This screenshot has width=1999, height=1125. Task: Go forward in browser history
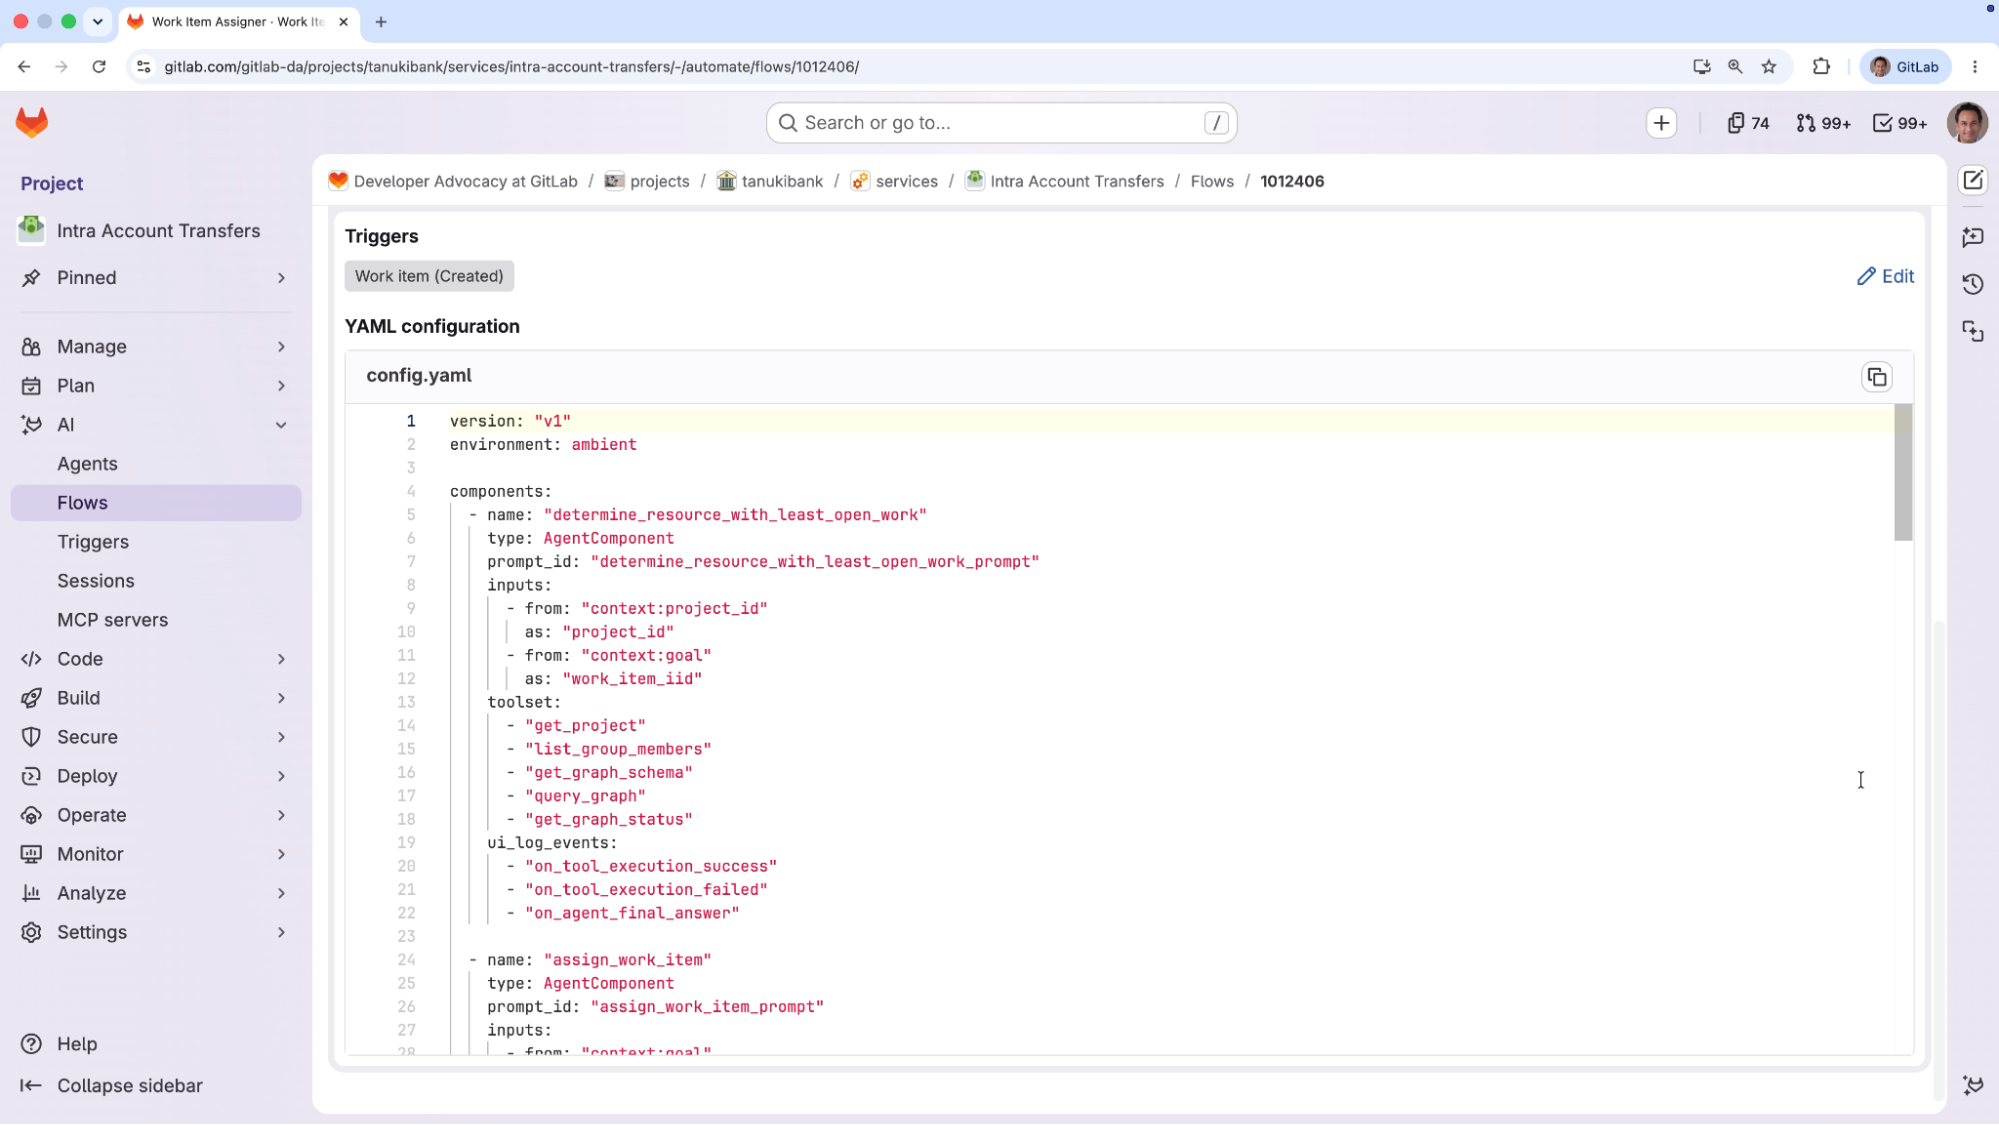pos(61,67)
